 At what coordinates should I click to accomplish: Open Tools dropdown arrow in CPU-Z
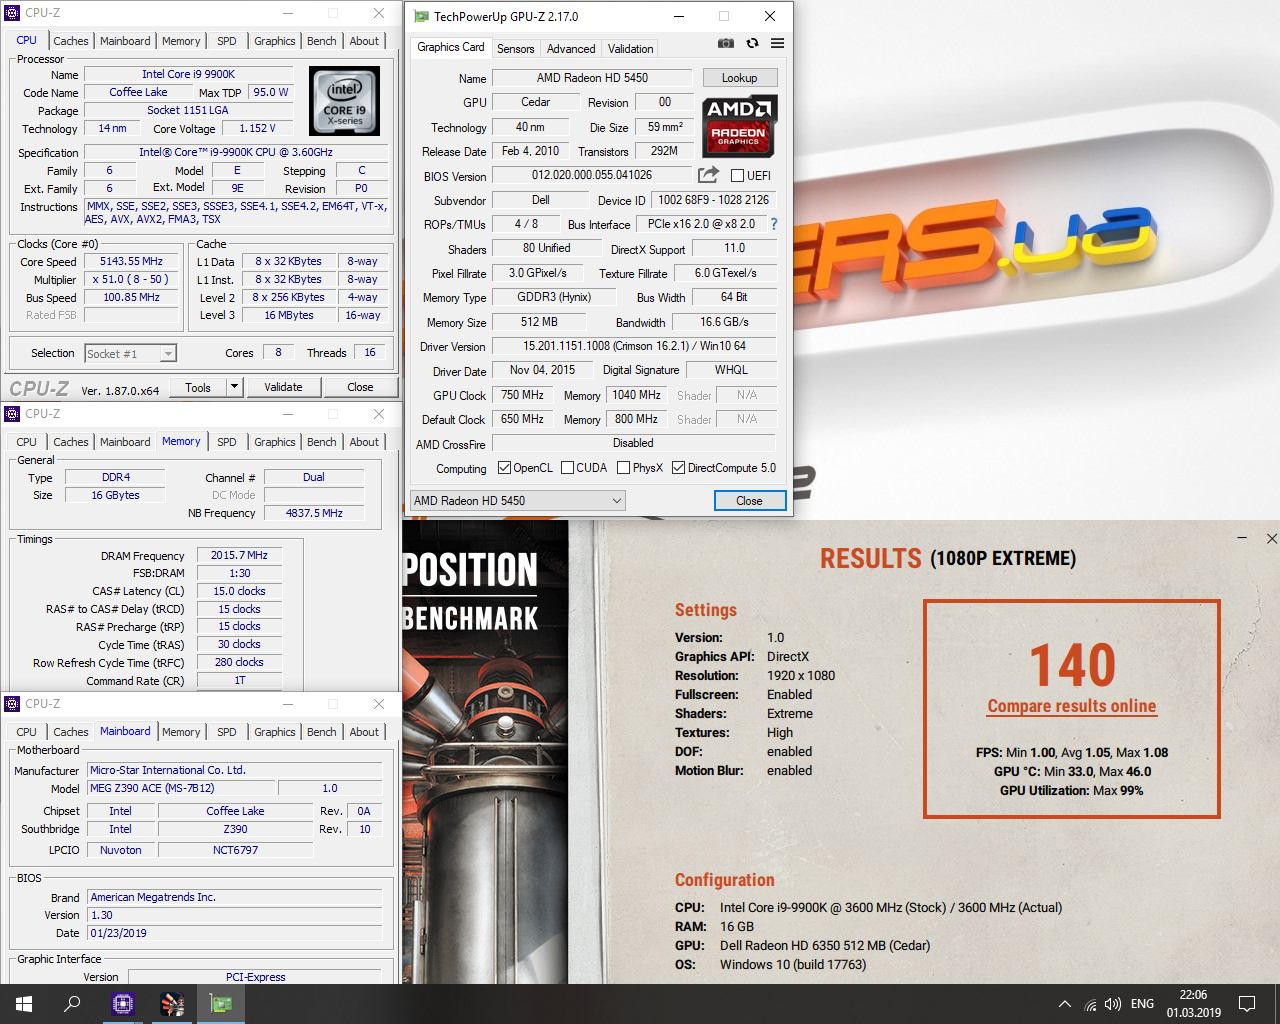click(234, 387)
